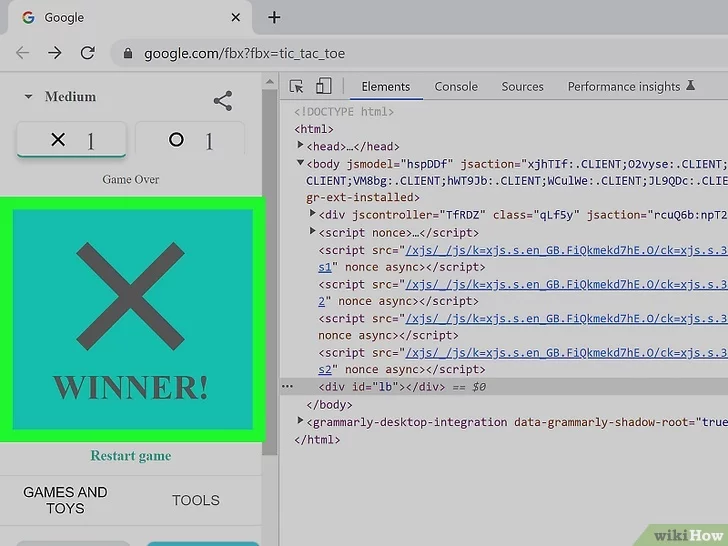The height and width of the screenshot is (546, 728).
Task: Click the first script src link ending s1
Action: pos(566,250)
